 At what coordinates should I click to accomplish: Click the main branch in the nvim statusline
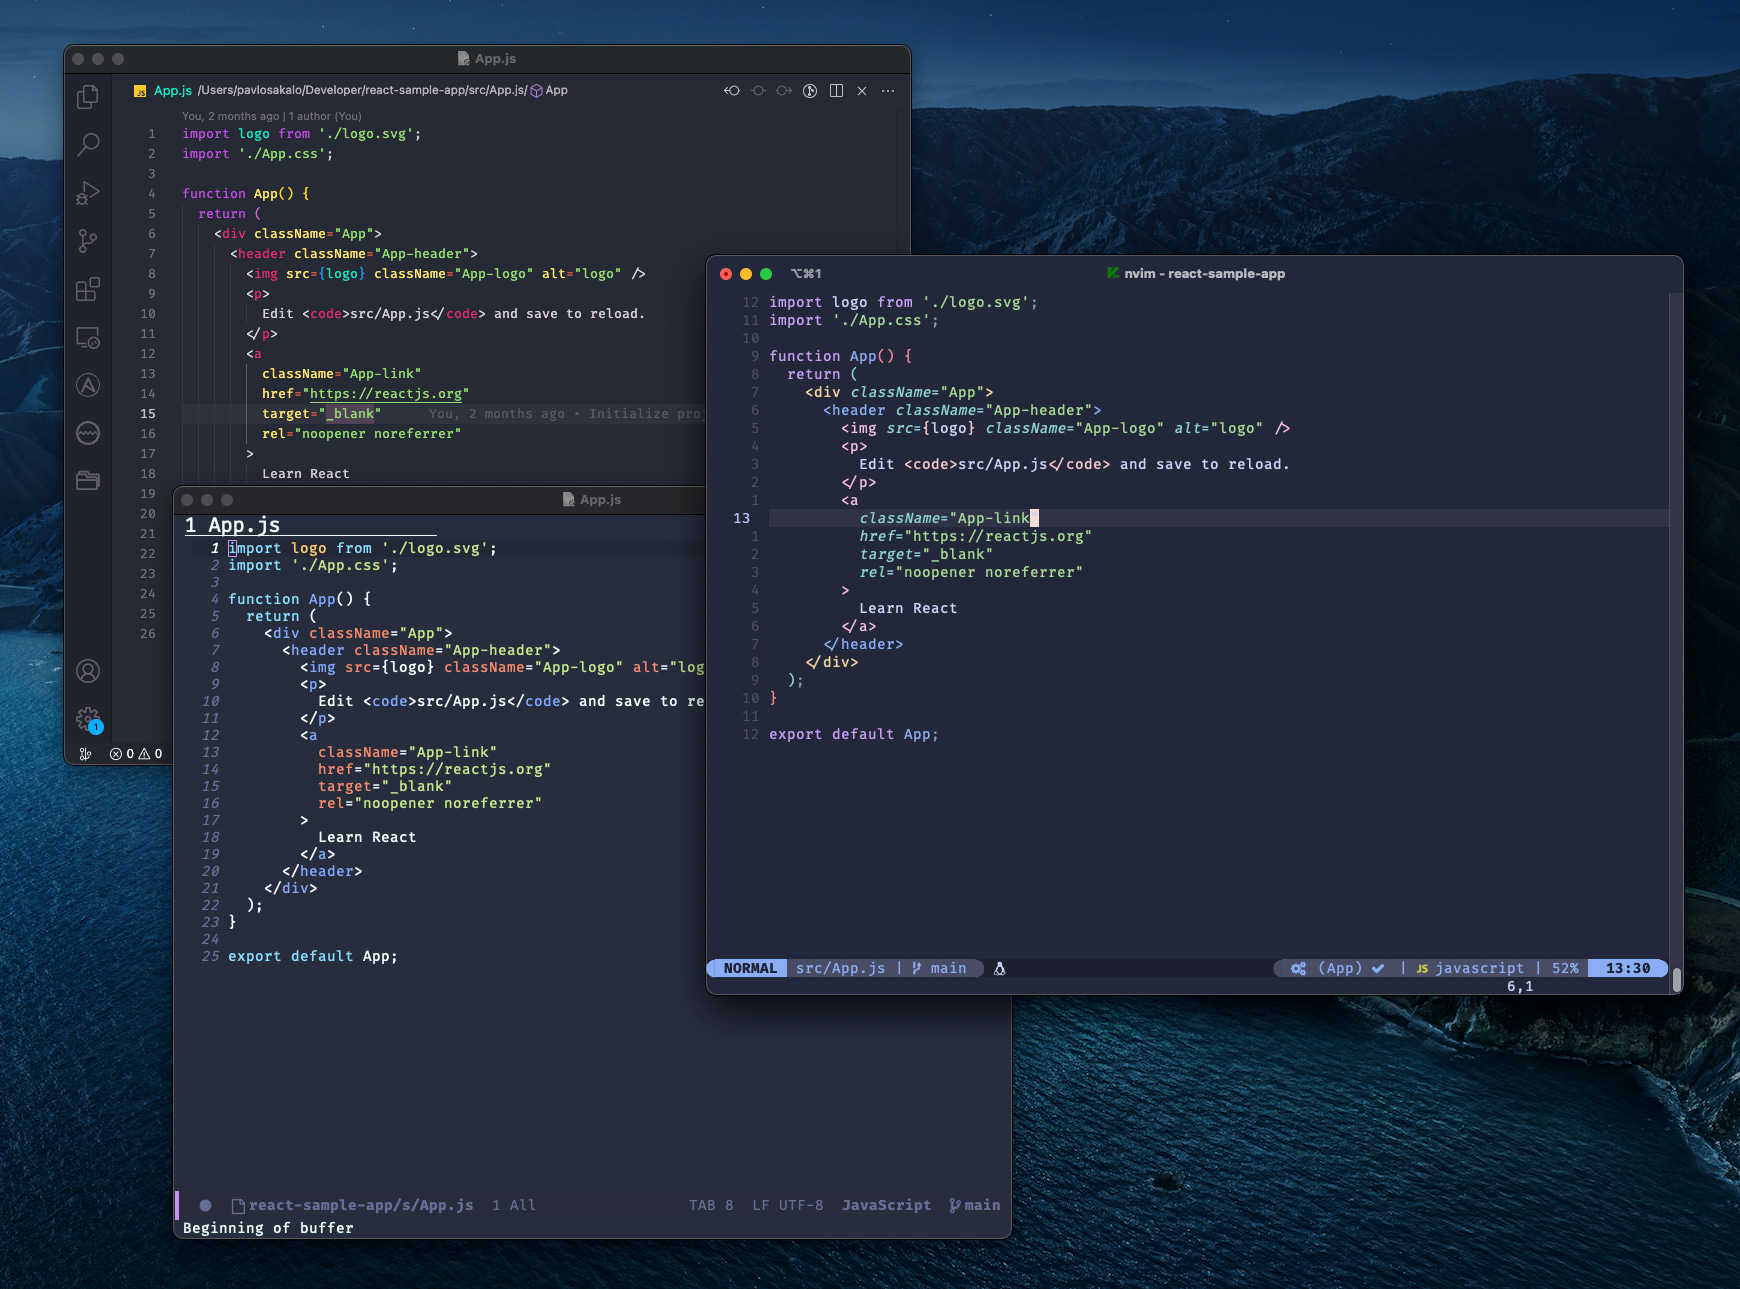click(x=944, y=968)
